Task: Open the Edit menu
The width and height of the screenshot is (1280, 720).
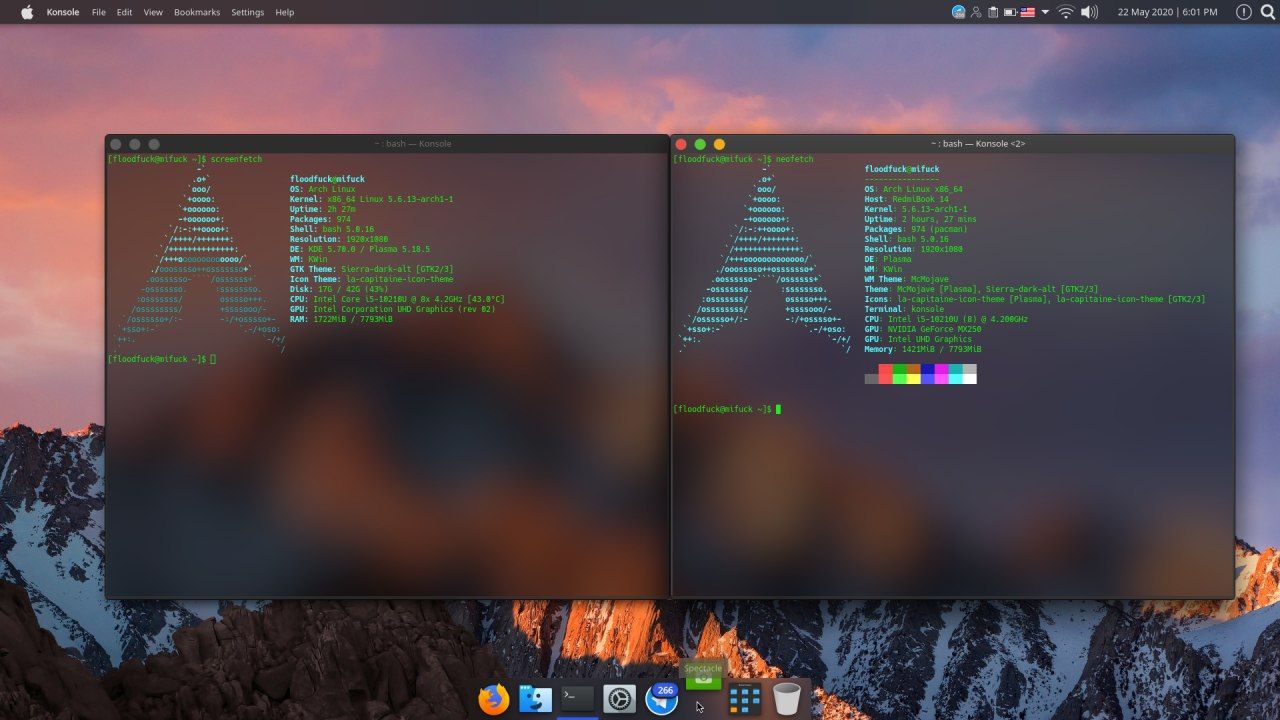Action: [124, 12]
